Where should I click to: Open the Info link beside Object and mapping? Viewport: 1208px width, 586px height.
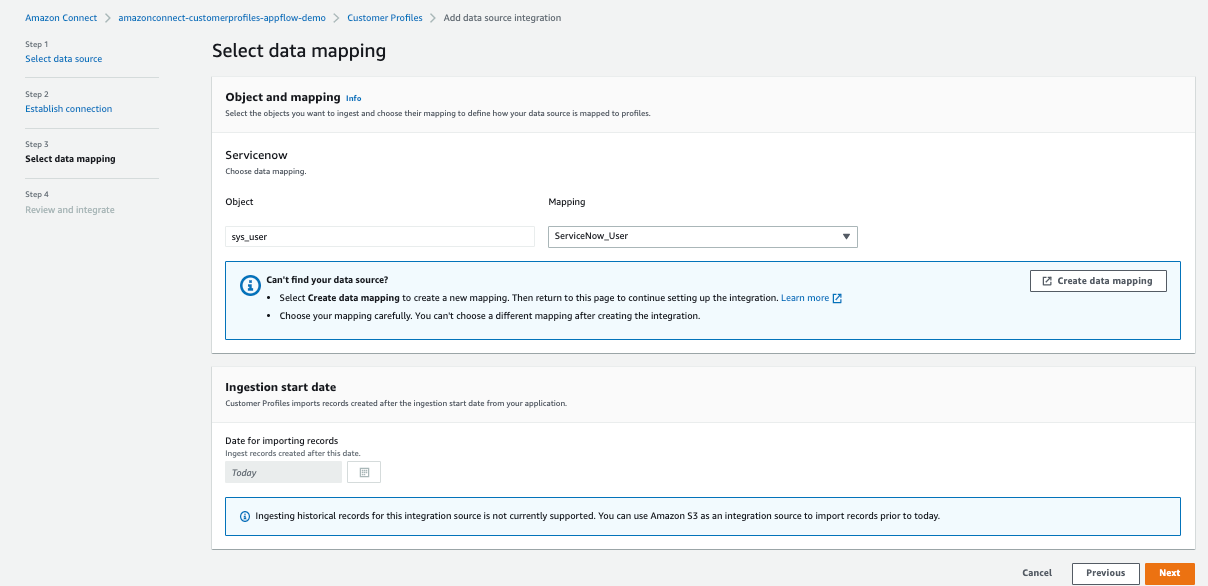coord(353,98)
